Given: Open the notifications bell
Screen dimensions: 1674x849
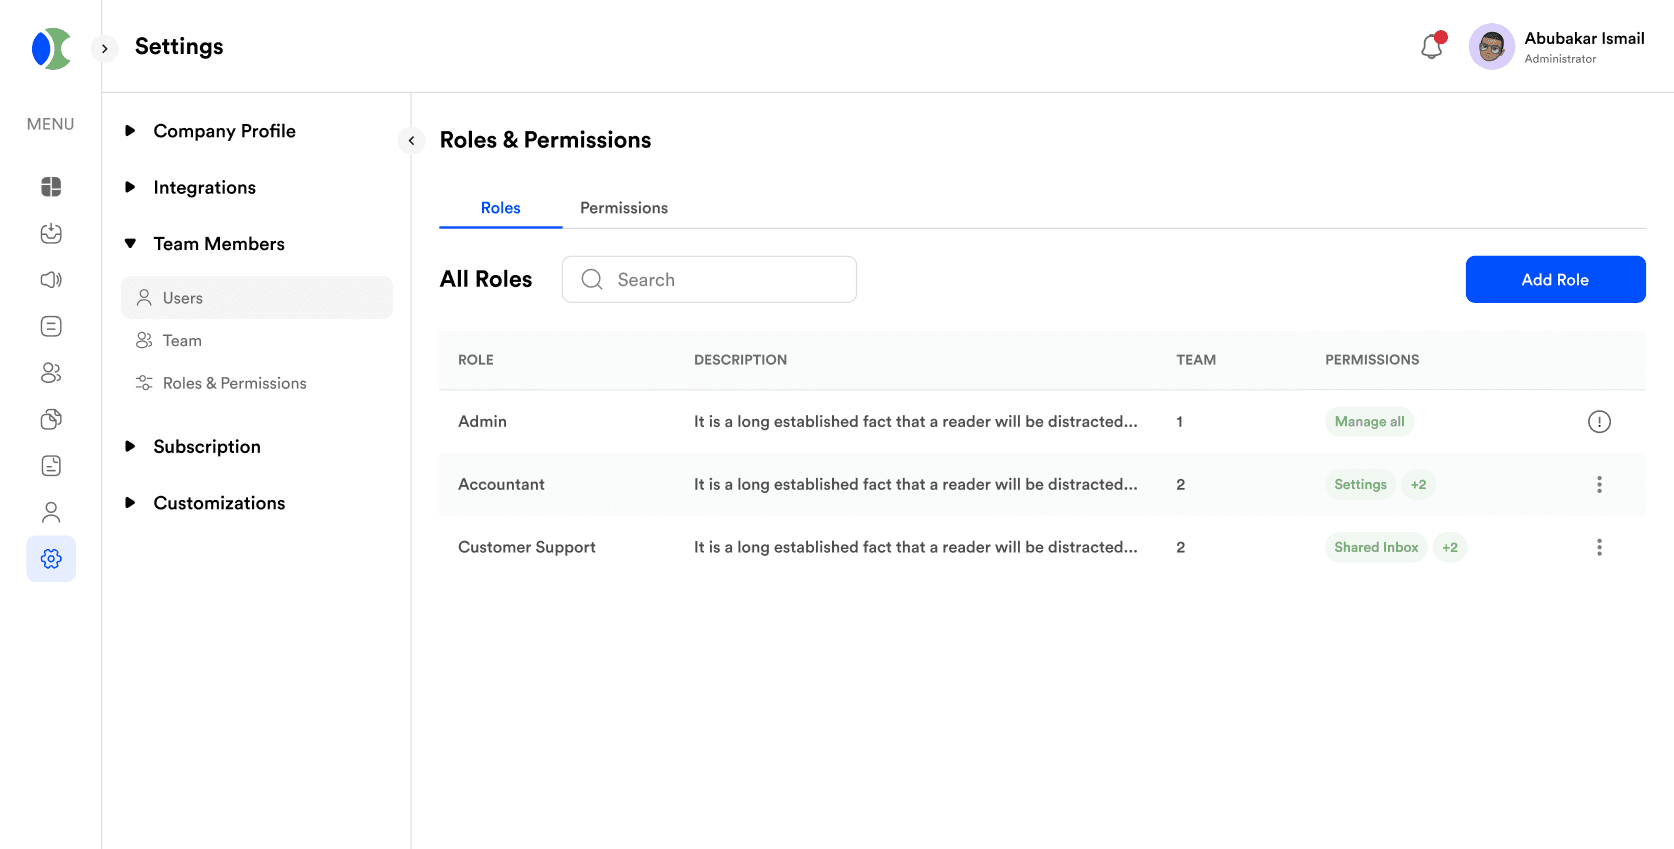Looking at the screenshot, I should pyautogui.click(x=1433, y=46).
